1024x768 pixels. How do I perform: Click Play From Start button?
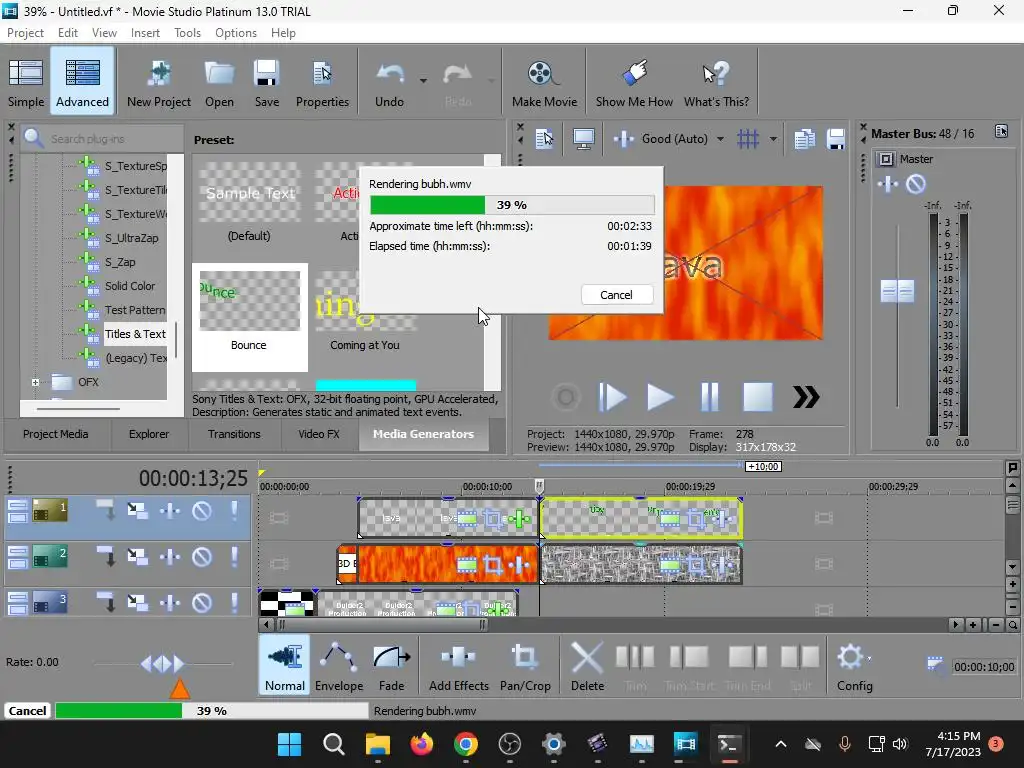(612, 396)
